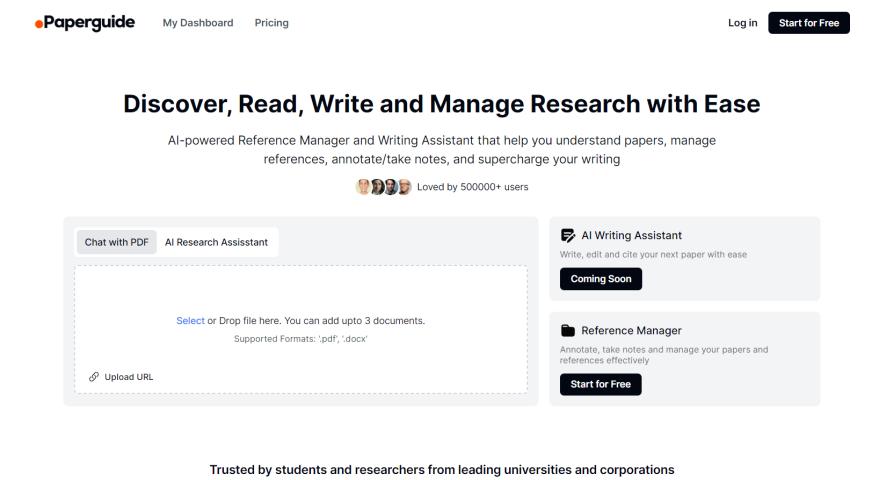Click the Reference Manager folder icon
Viewport: 878px width, 480px height.
pos(568,331)
